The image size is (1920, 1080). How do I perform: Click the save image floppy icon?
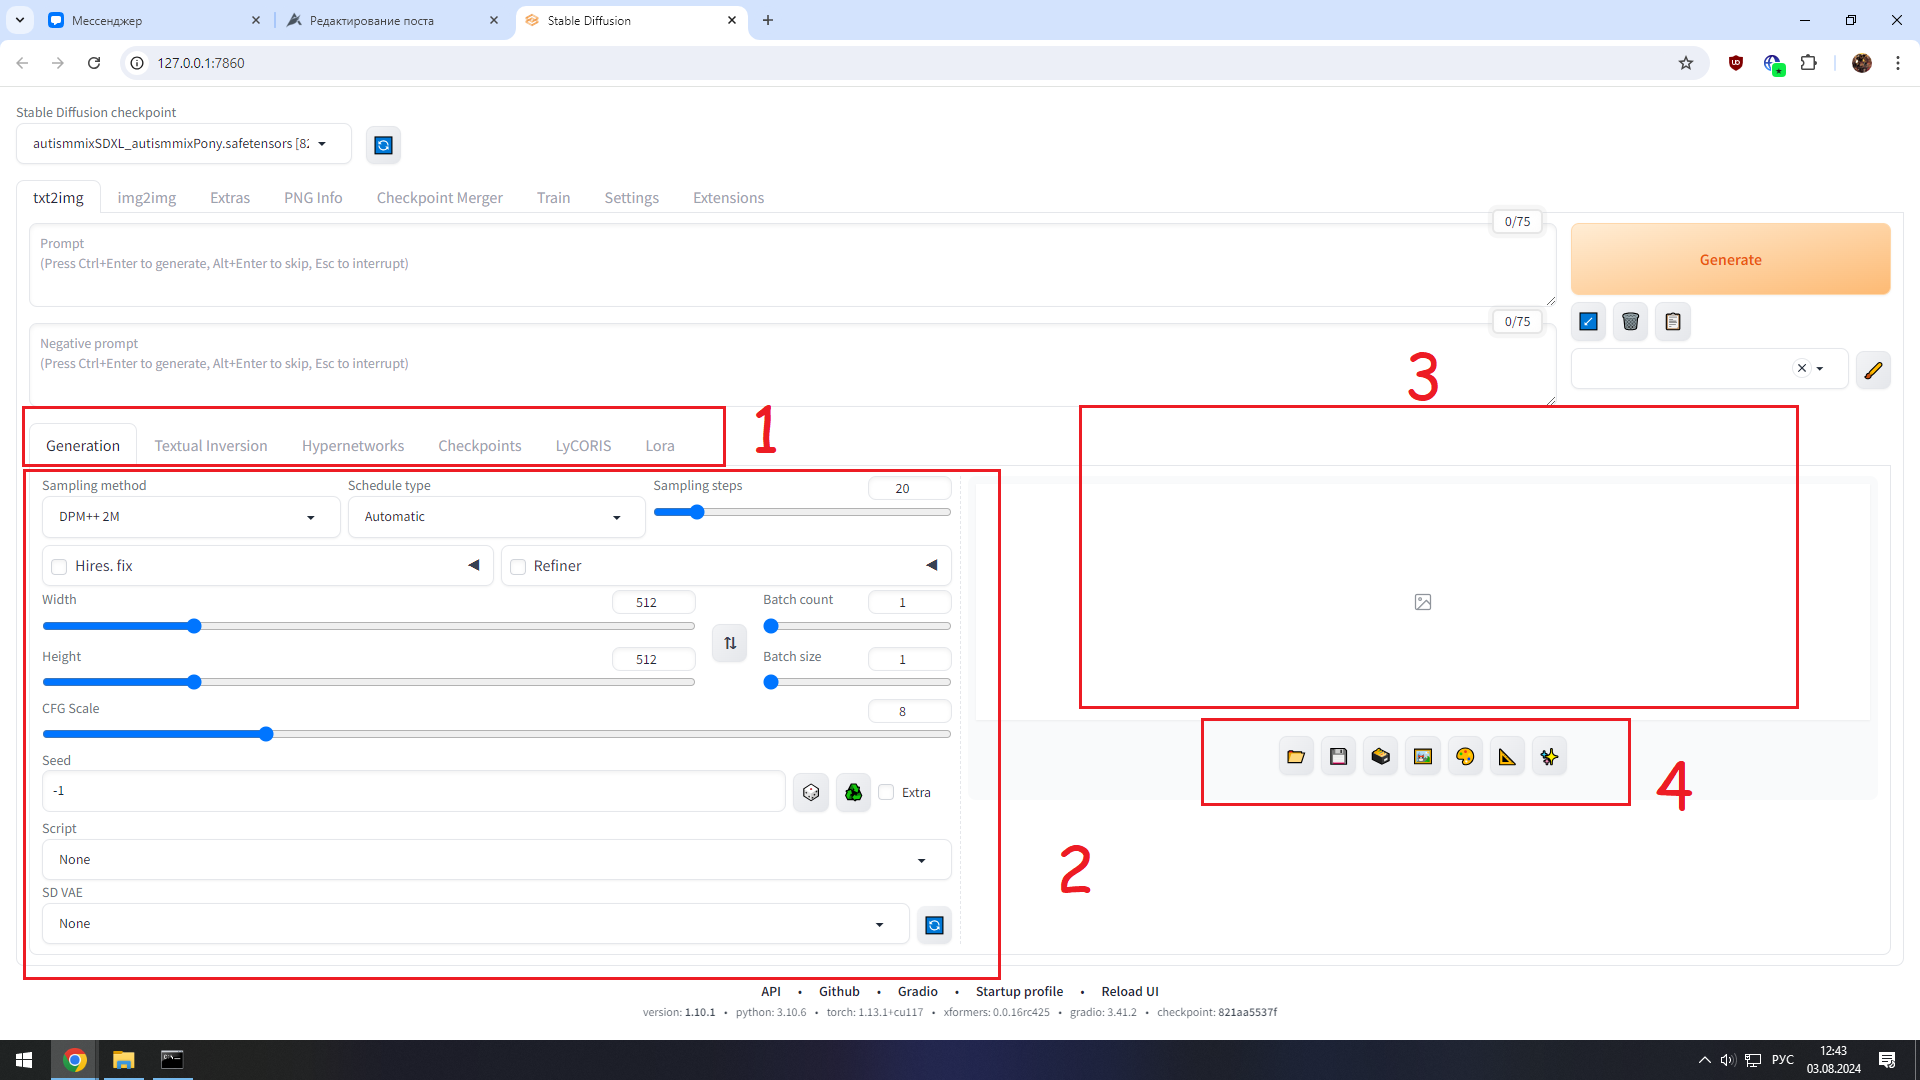[x=1338, y=757]
